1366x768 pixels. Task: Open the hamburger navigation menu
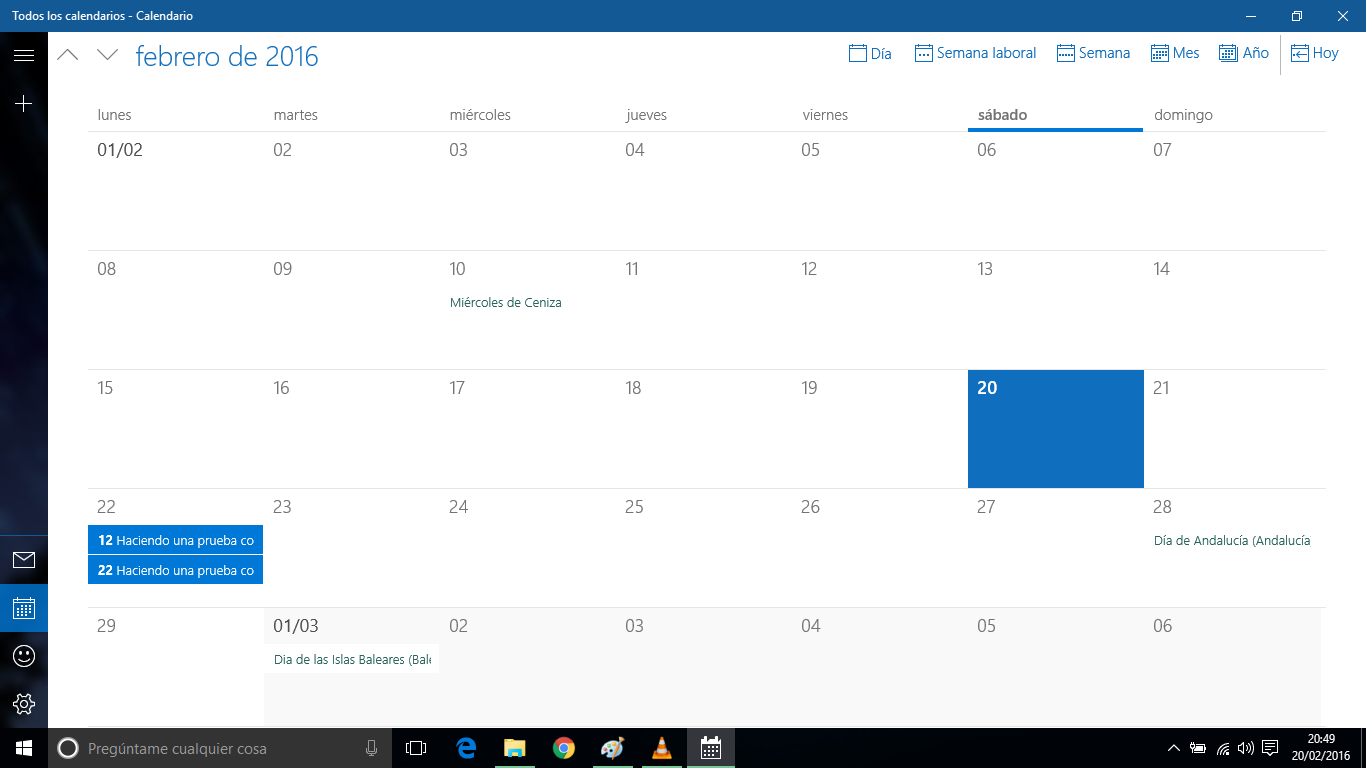(x=24, y=55)
